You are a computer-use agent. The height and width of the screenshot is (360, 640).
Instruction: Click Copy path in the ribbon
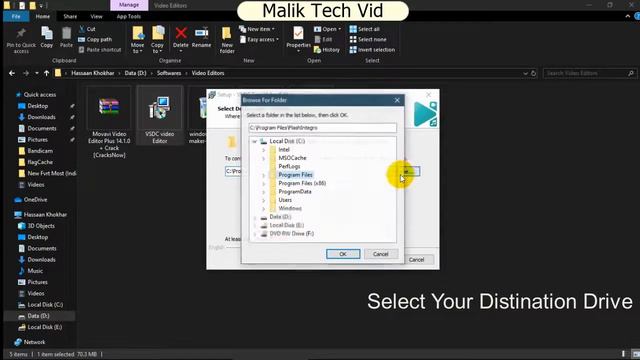tap(95, 39)
